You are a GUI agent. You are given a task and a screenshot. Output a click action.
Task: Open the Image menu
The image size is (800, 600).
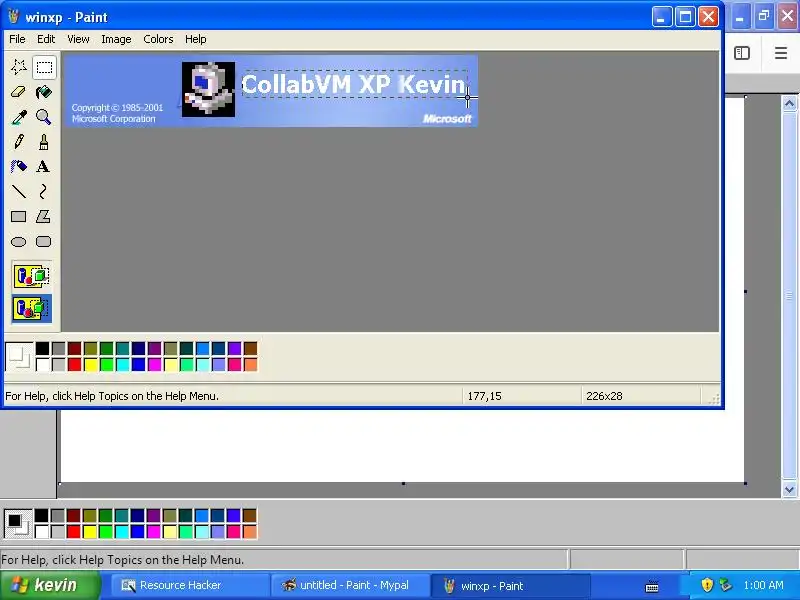click(116, 39)
